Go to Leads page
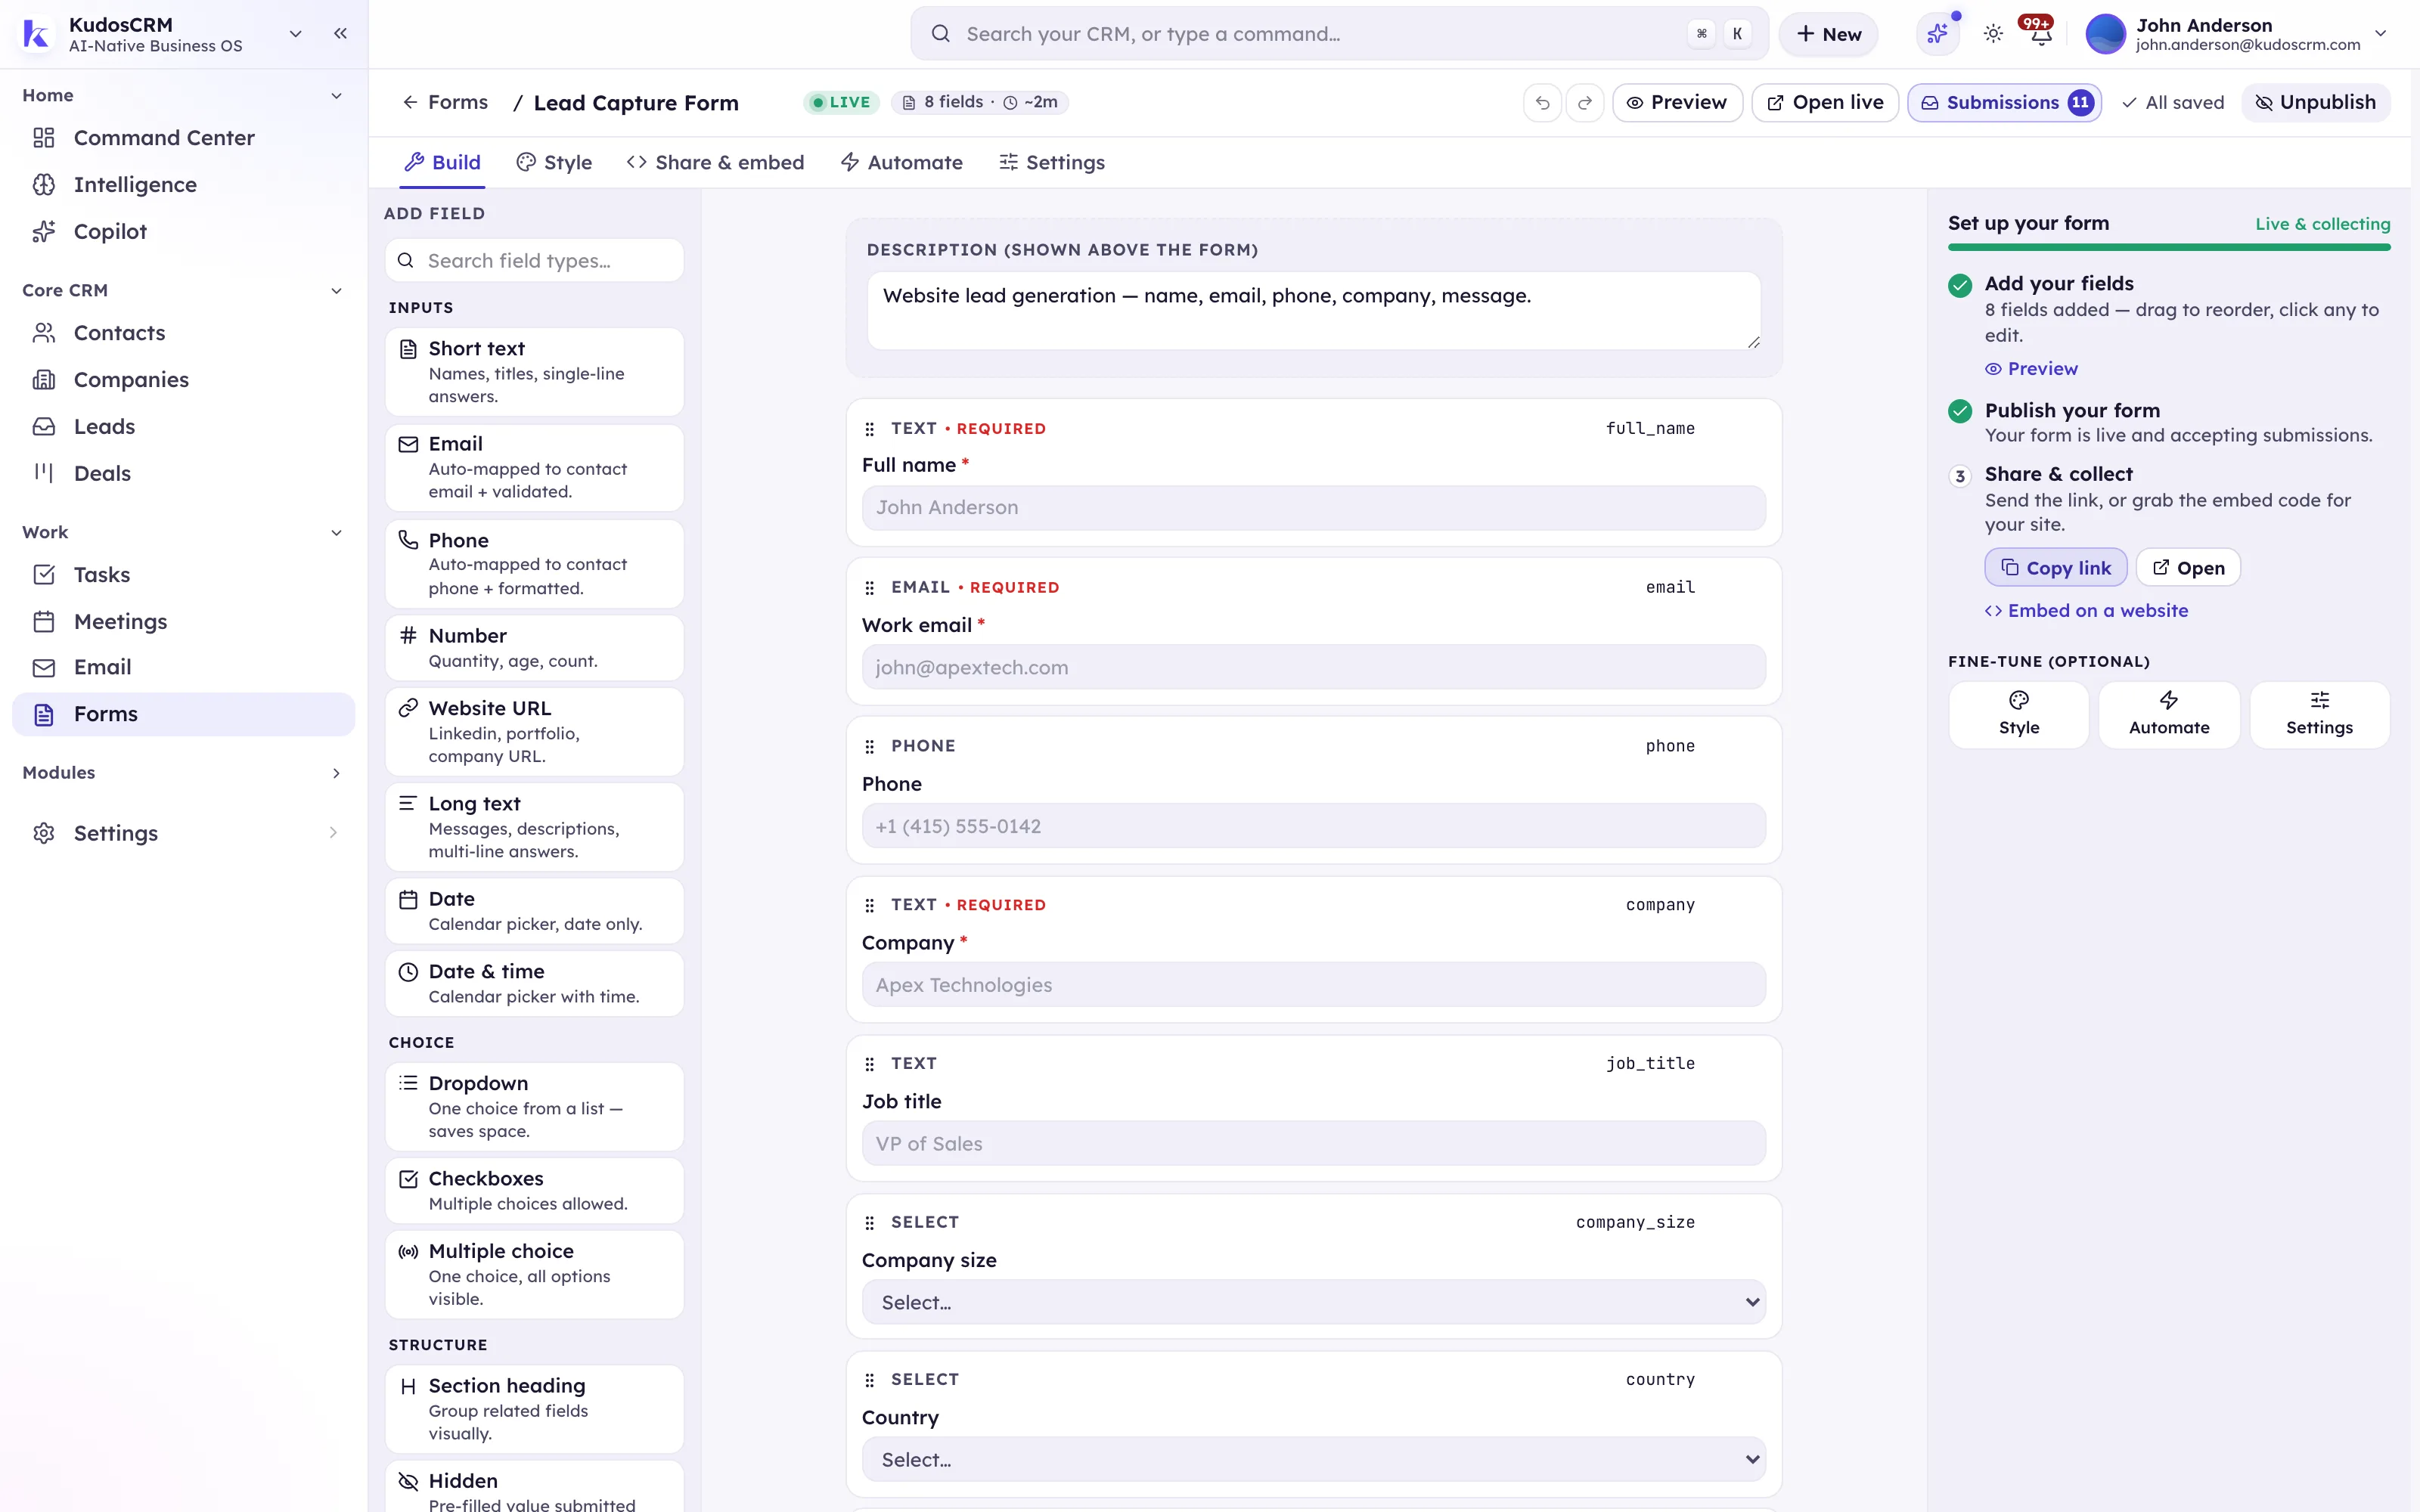This screenshot has width=2420, height=1512. tap(183, 427)
